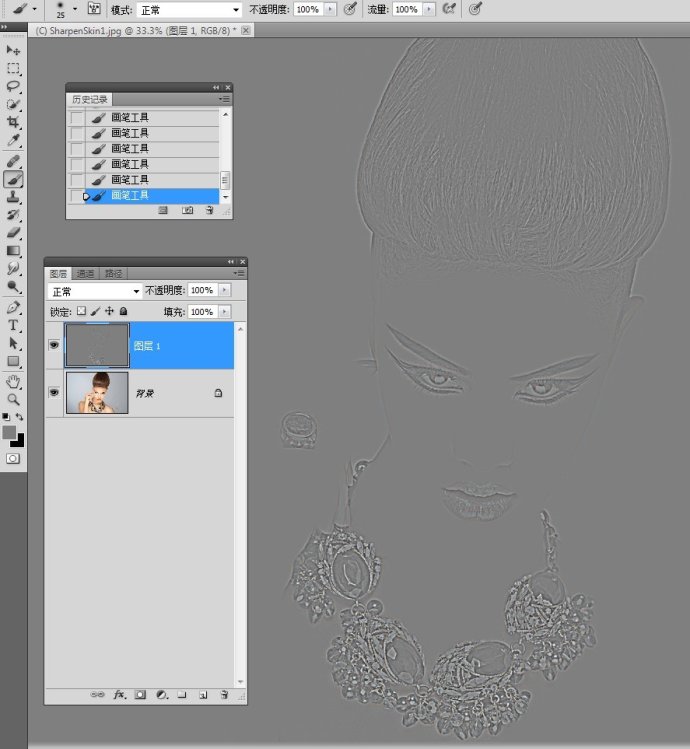The image size is (690, 749).
Task: Open the background color picker
Action: tap(19, 442)
